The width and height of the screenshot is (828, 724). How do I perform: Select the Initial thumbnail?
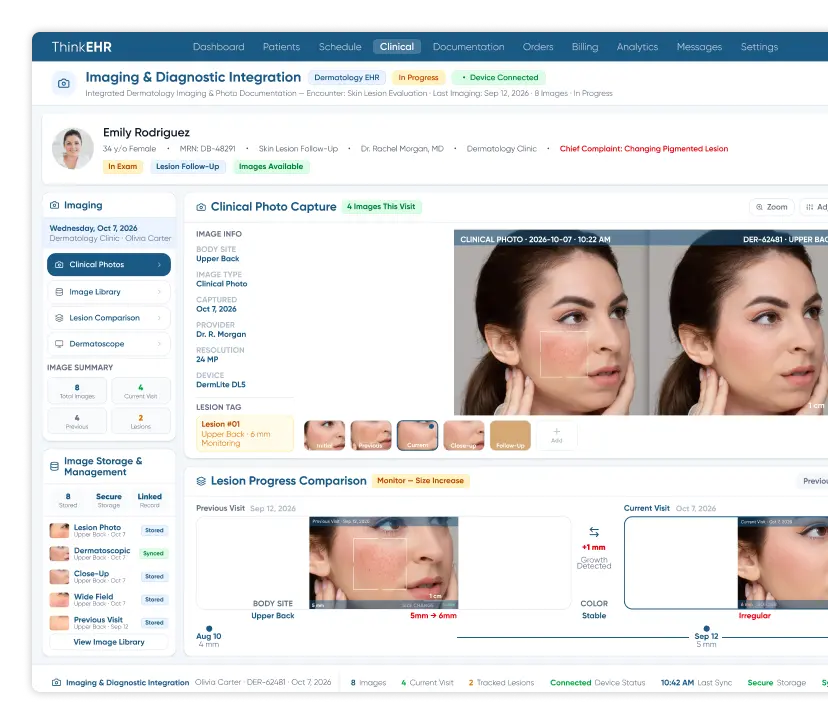coord(324,435)
